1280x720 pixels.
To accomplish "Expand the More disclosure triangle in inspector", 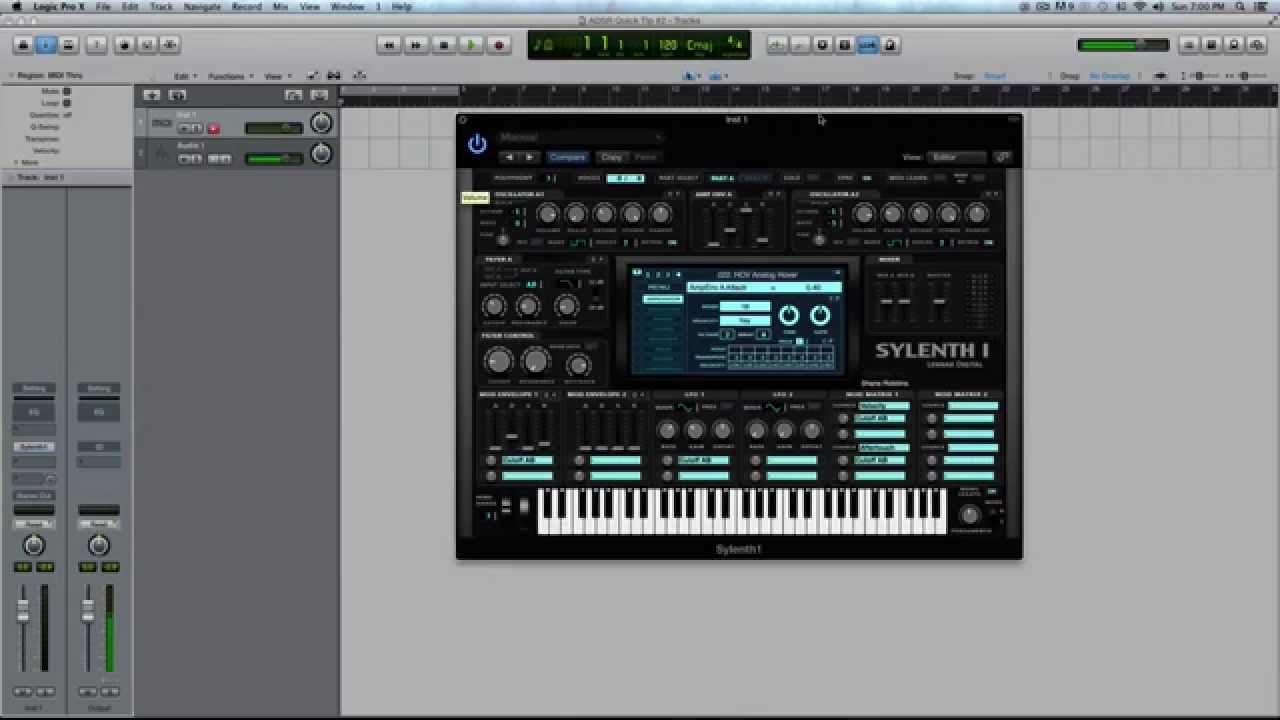I will pyautogui.click(x=17, y=162).
